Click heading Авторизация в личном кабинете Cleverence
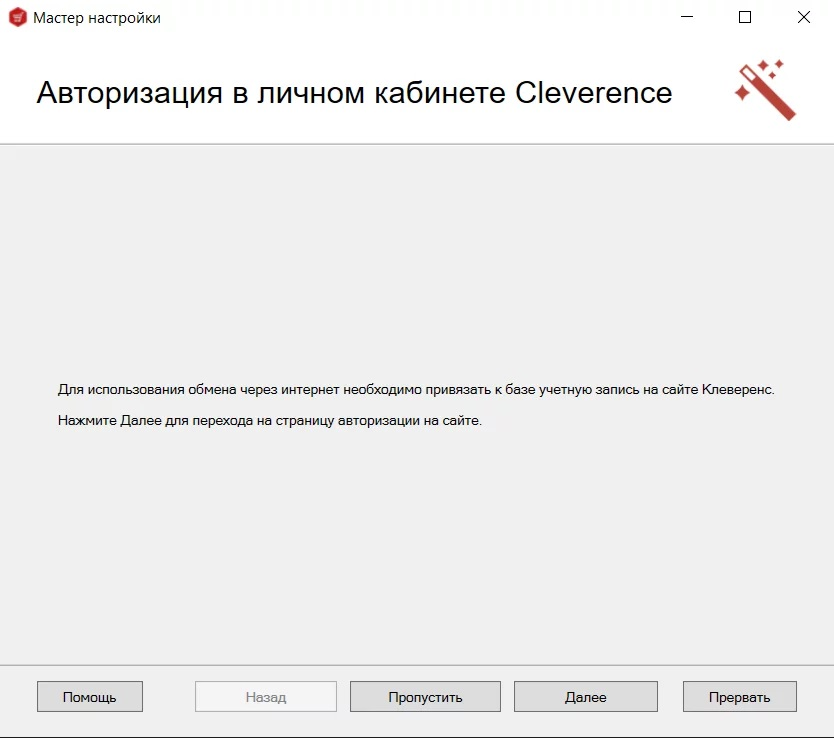834x738 pixels. pos(354,93)
